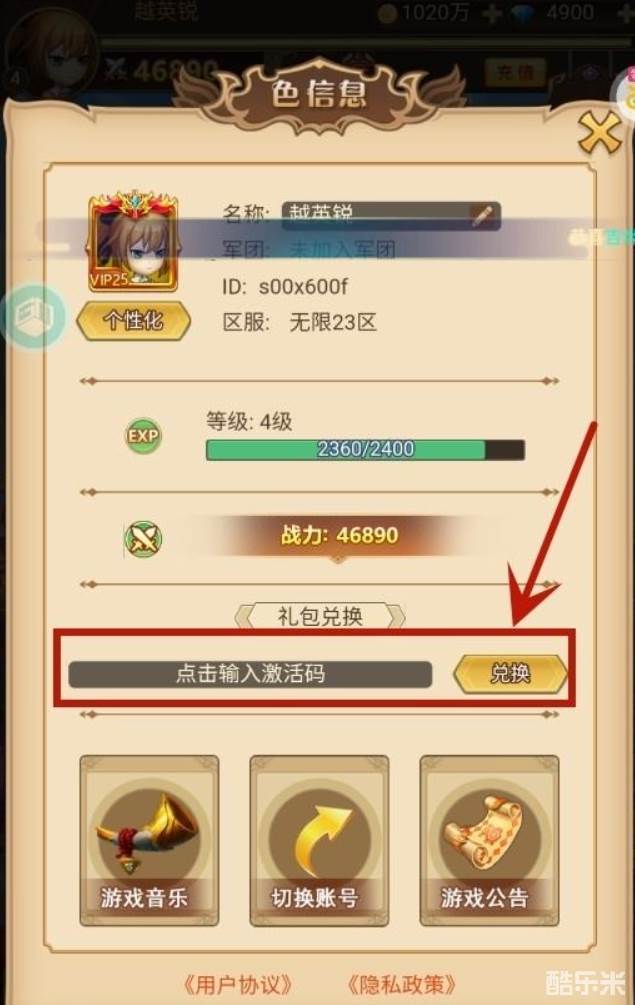Click the experience progress bar 2360/2400
Viewport: 635px width, 1005px height.
click(x=365, y=449)
